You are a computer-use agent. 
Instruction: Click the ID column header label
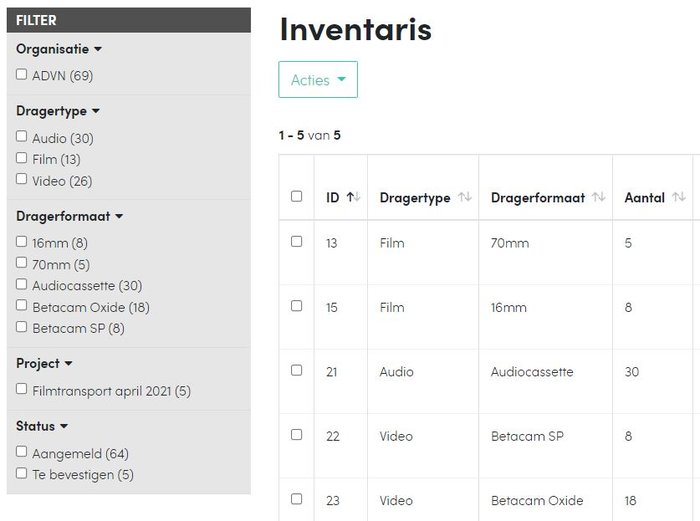click(333, 198)
